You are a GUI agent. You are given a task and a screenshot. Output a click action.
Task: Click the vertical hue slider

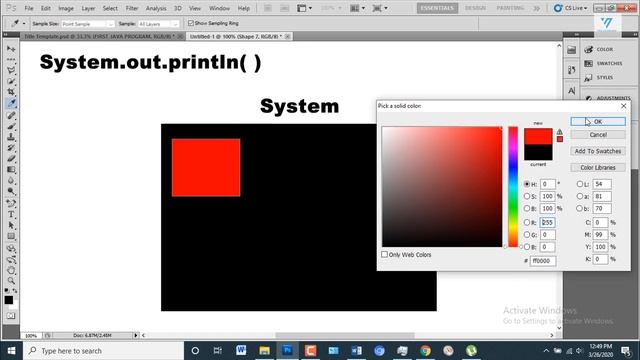(x=513, y=187)
